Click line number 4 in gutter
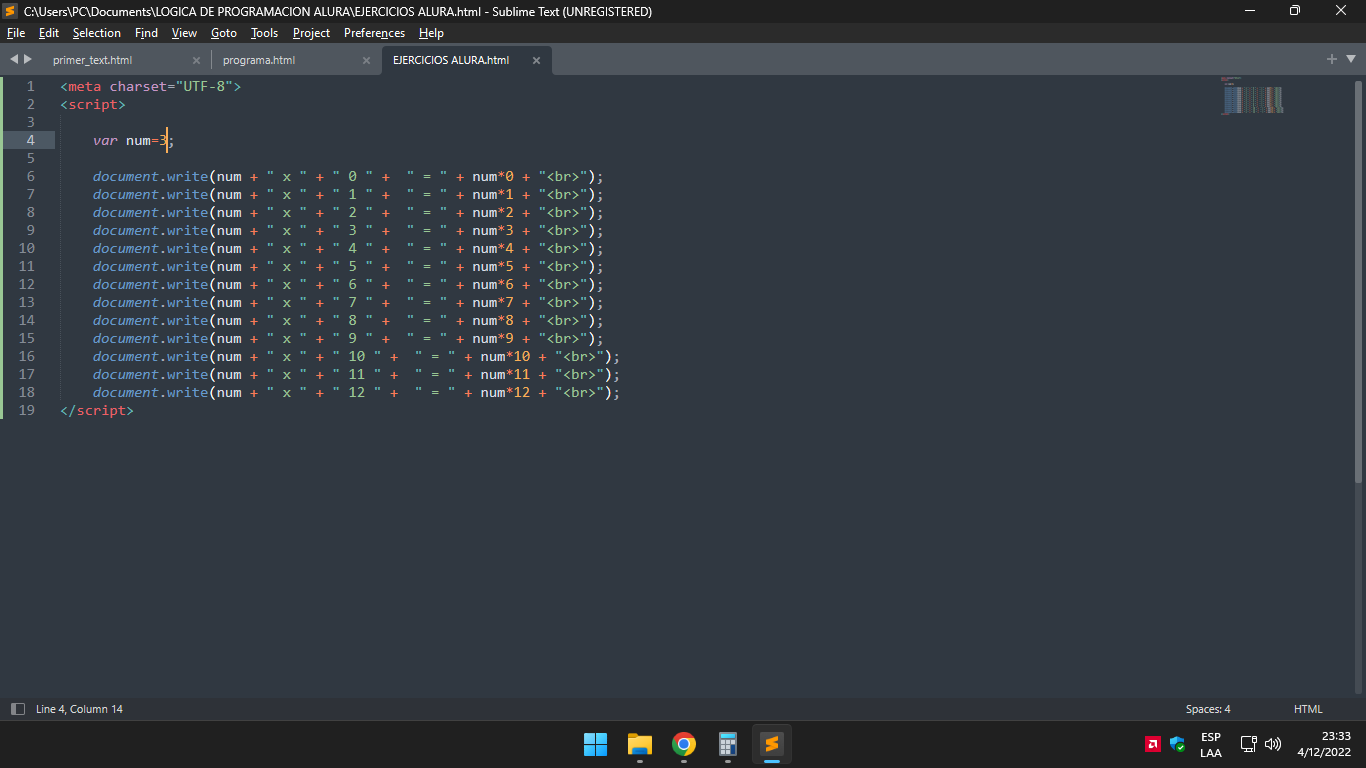 [x=31, y=140]
